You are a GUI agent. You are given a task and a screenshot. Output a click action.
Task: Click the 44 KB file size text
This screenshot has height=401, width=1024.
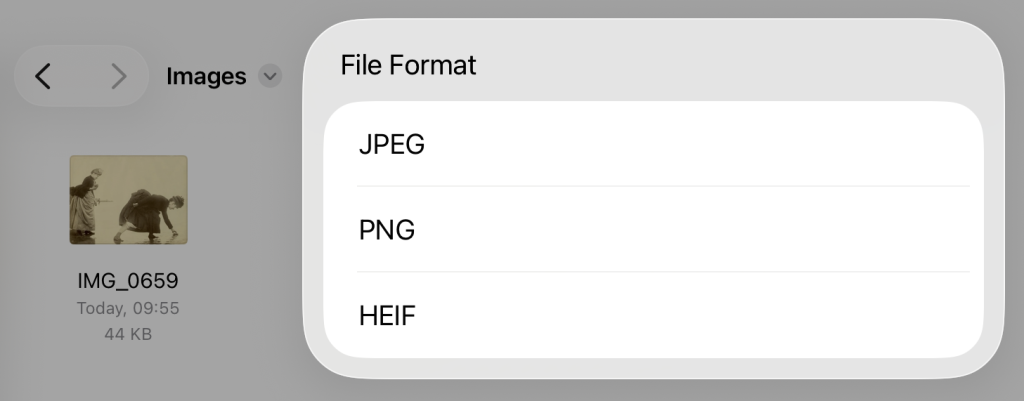128,334
